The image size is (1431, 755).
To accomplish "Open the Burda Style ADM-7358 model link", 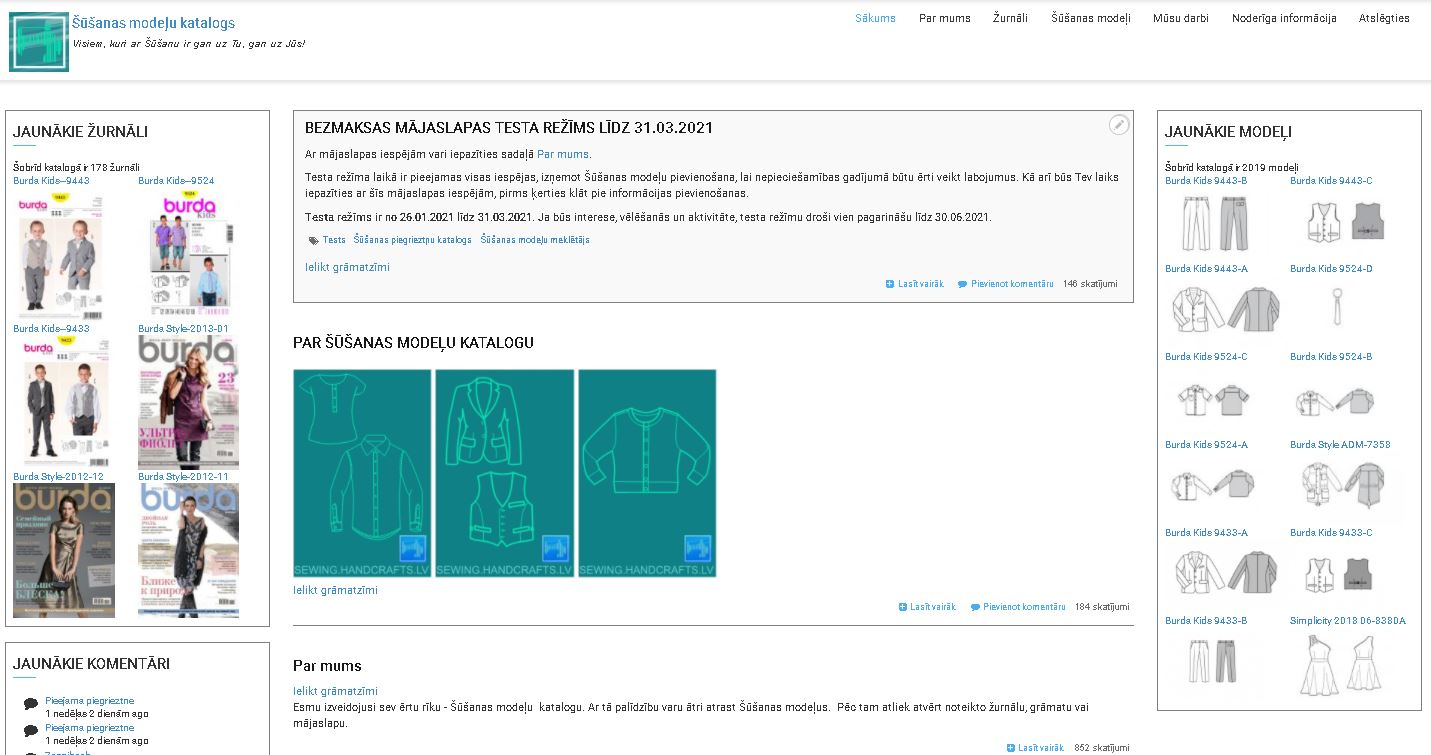I will [x=1340, y=445].
